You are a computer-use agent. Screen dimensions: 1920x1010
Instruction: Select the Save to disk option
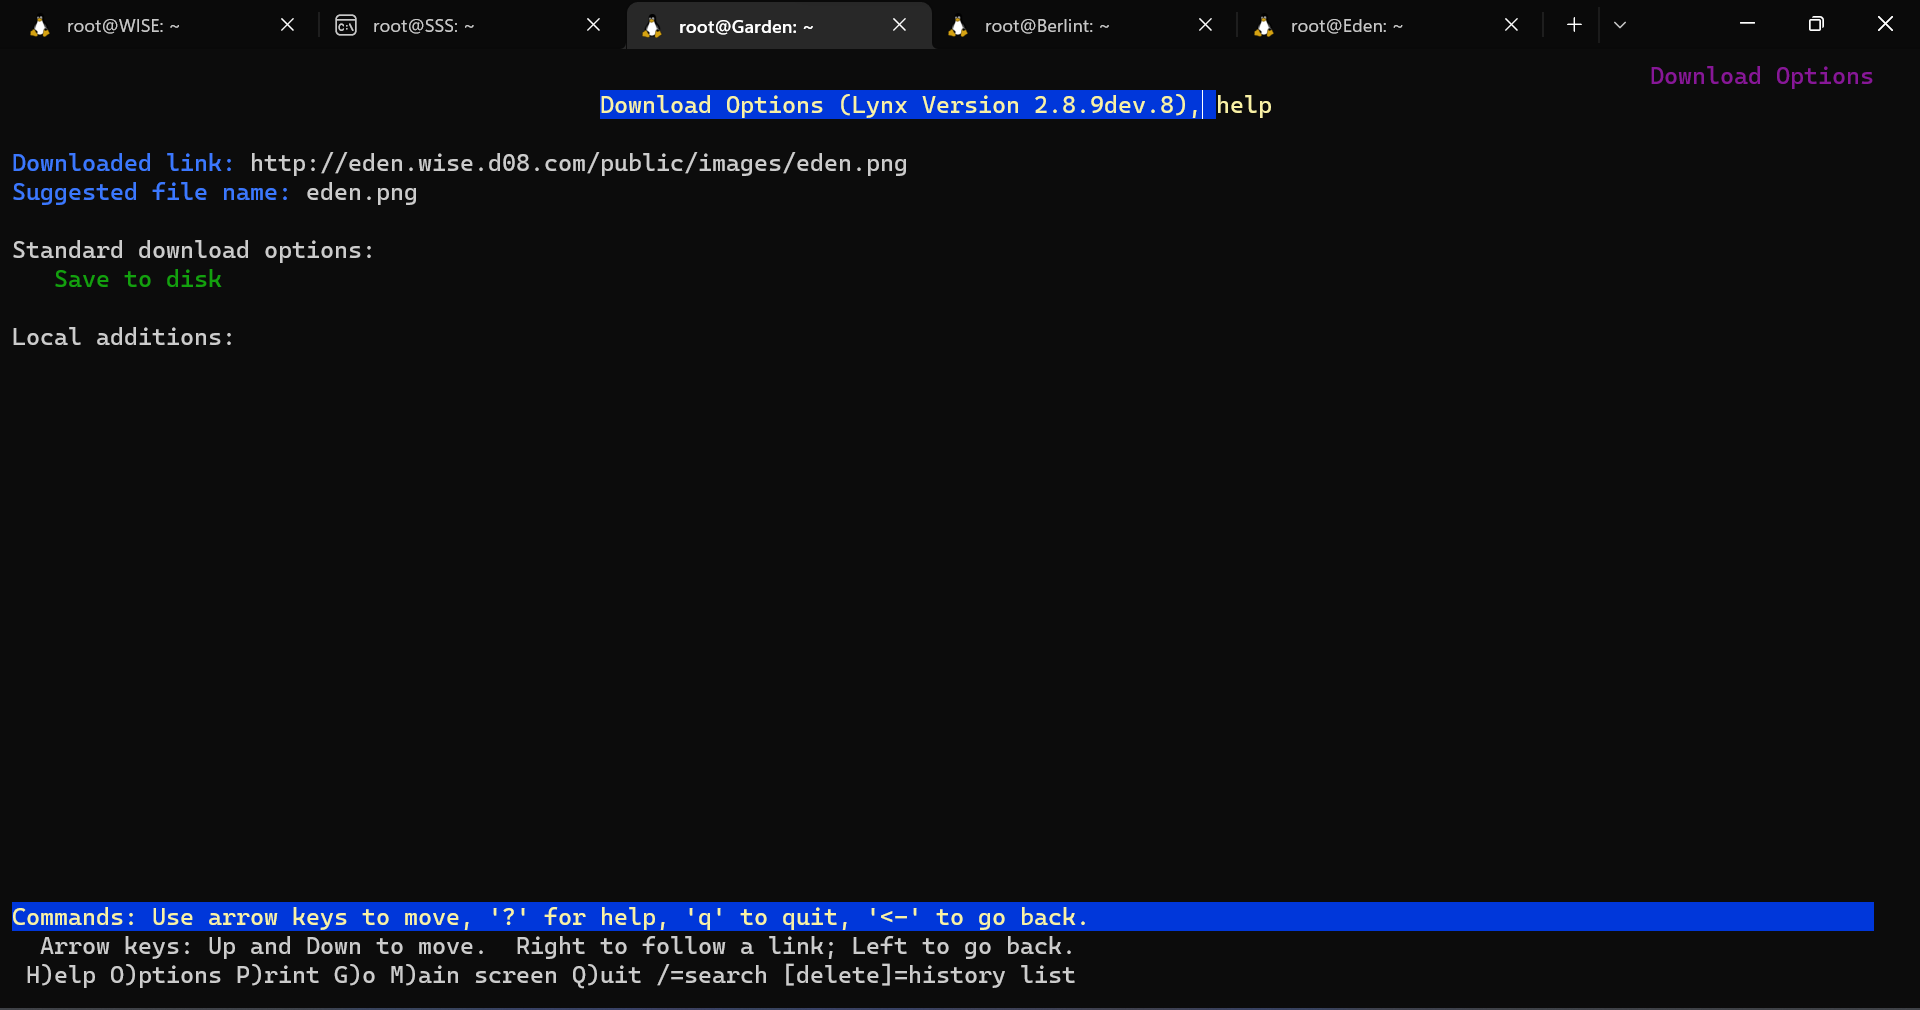(137, 280)
